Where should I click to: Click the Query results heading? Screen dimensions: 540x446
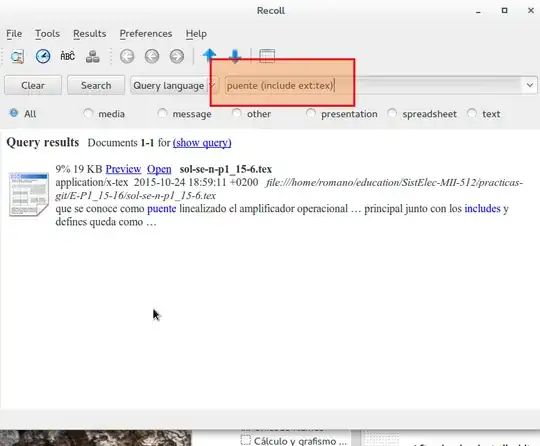tap(43, 142)
